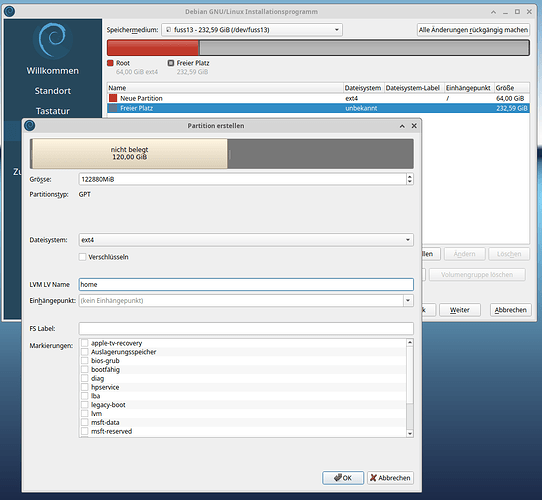Click the OK button checkmark icon
Image resolution: width=542 pixels, height=500 pixels.
click(x=338, y=478)
